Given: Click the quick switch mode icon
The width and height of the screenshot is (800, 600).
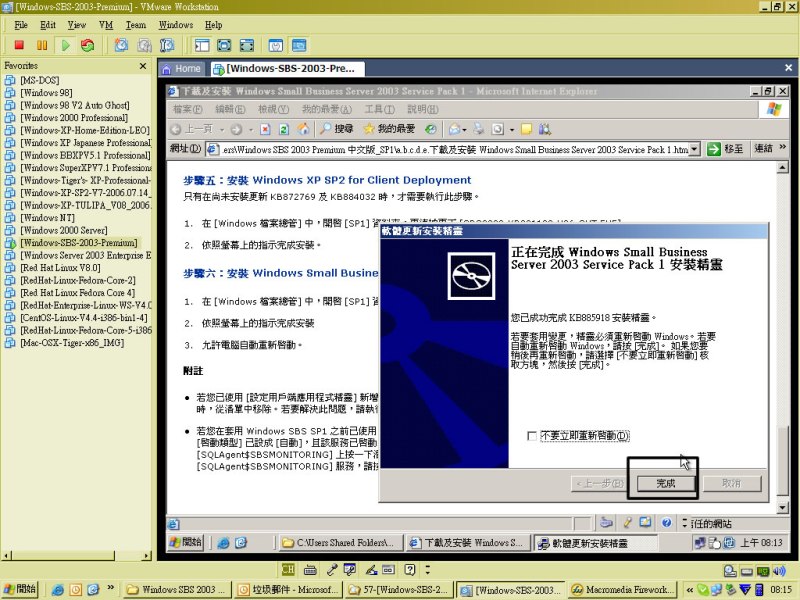Looking at the screenshot, I should [x=247, y=45].
